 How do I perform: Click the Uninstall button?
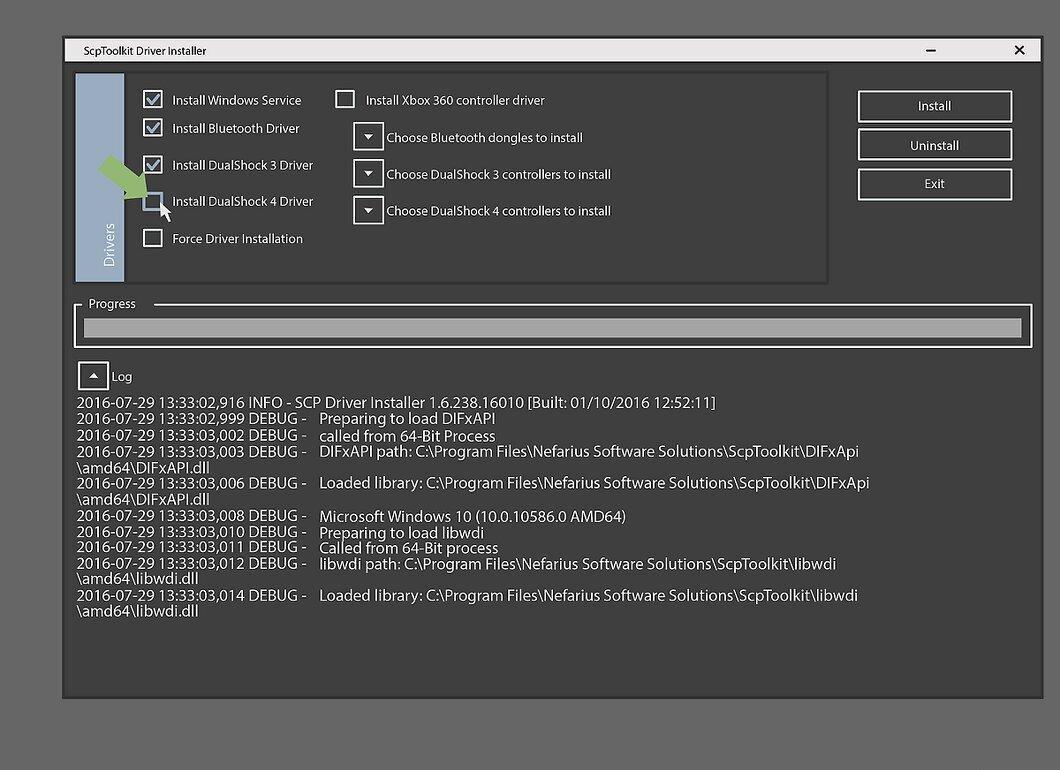point(935,145)
